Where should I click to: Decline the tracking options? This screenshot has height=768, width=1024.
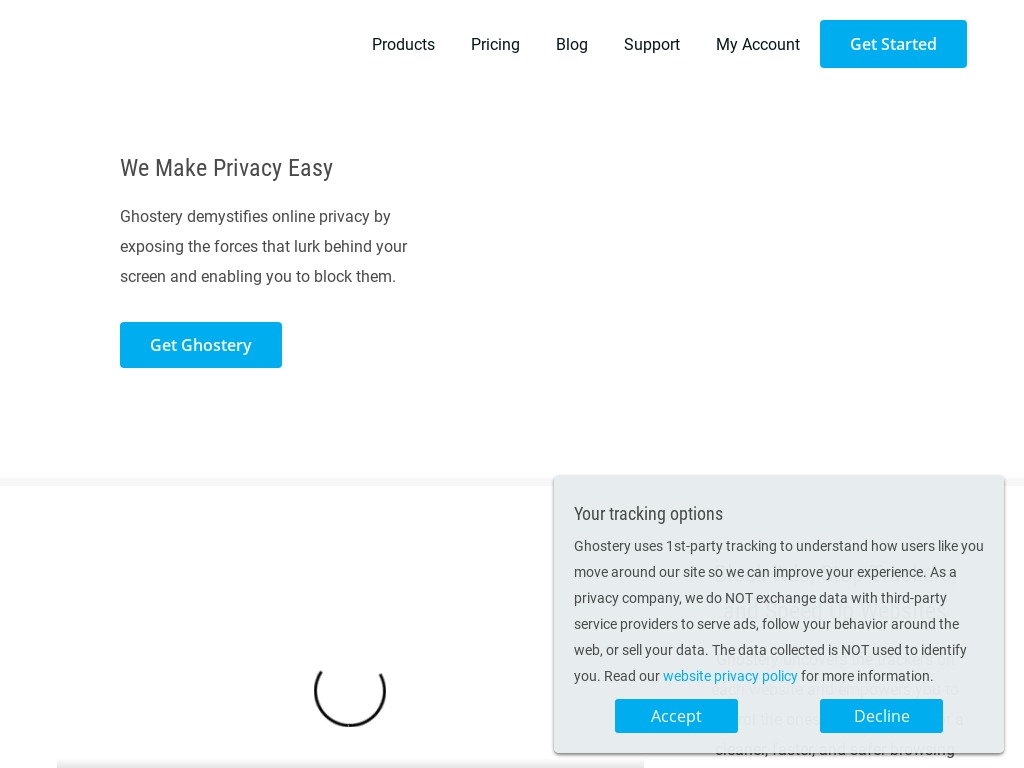pyautogui.click(x=882, y=716)
